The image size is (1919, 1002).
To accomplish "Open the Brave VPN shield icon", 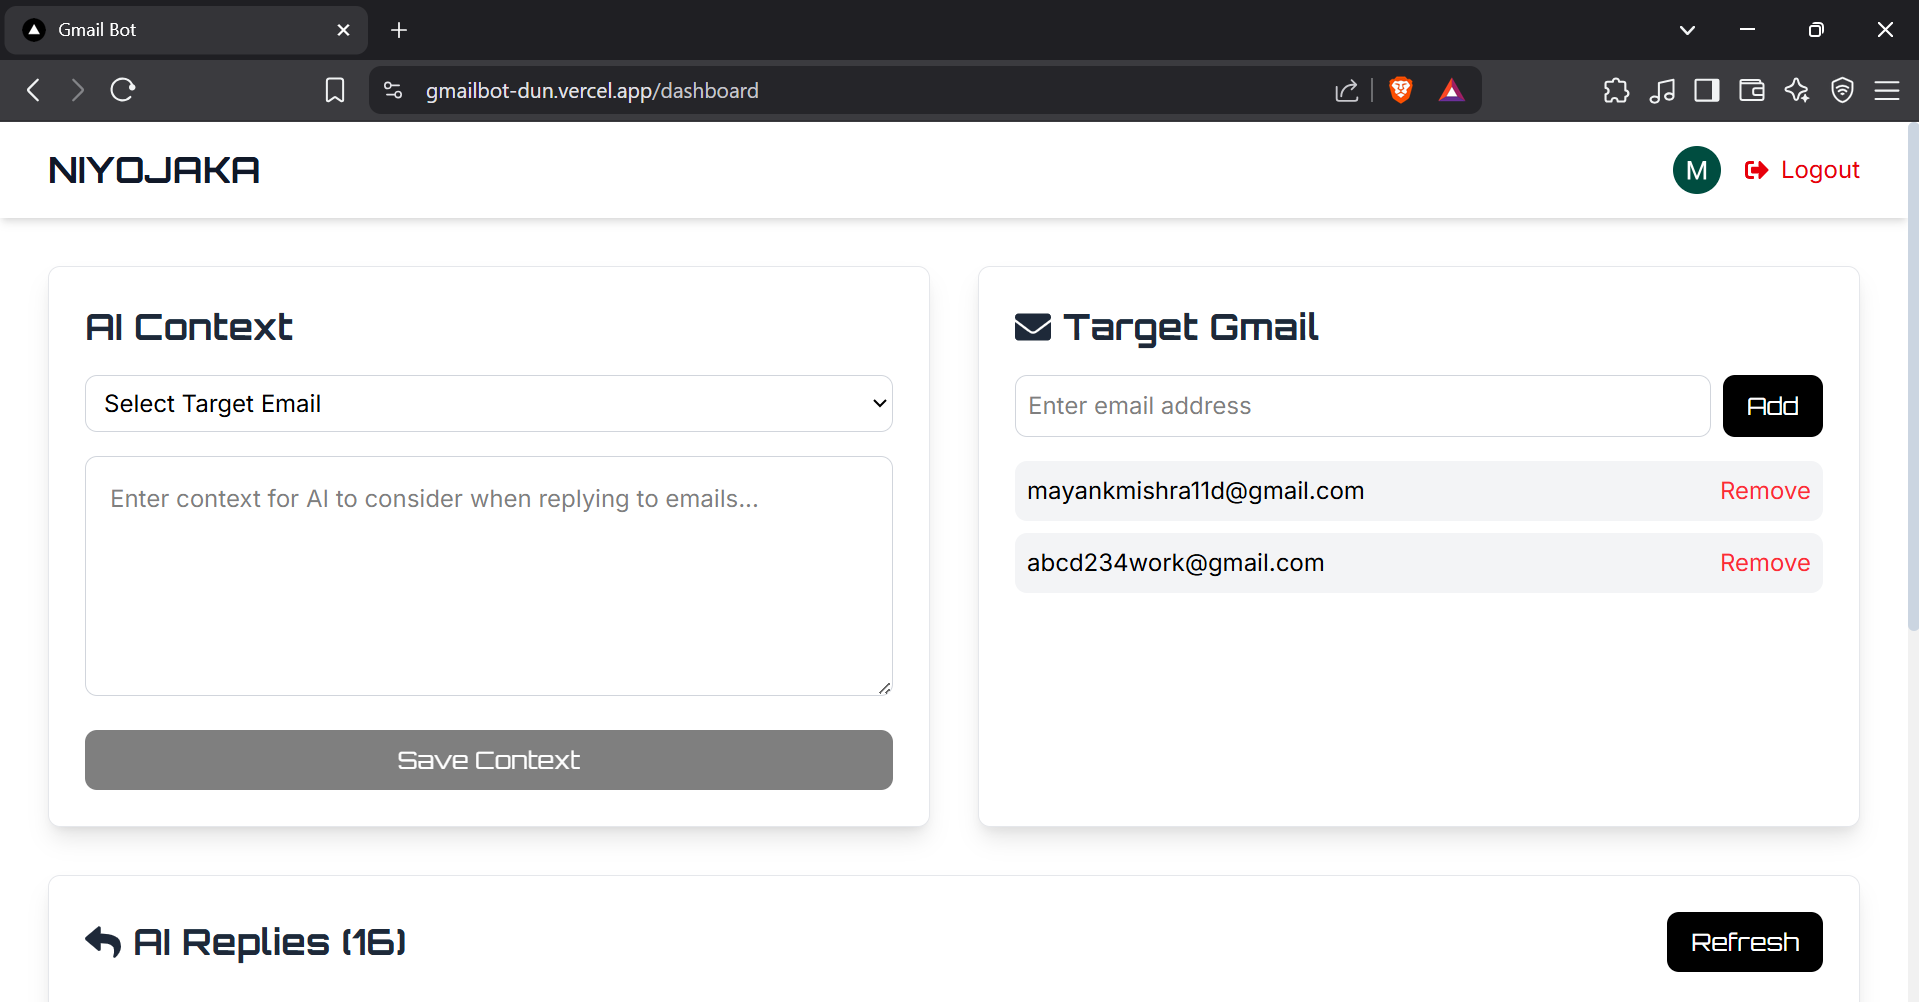I will click(1842, 90).
